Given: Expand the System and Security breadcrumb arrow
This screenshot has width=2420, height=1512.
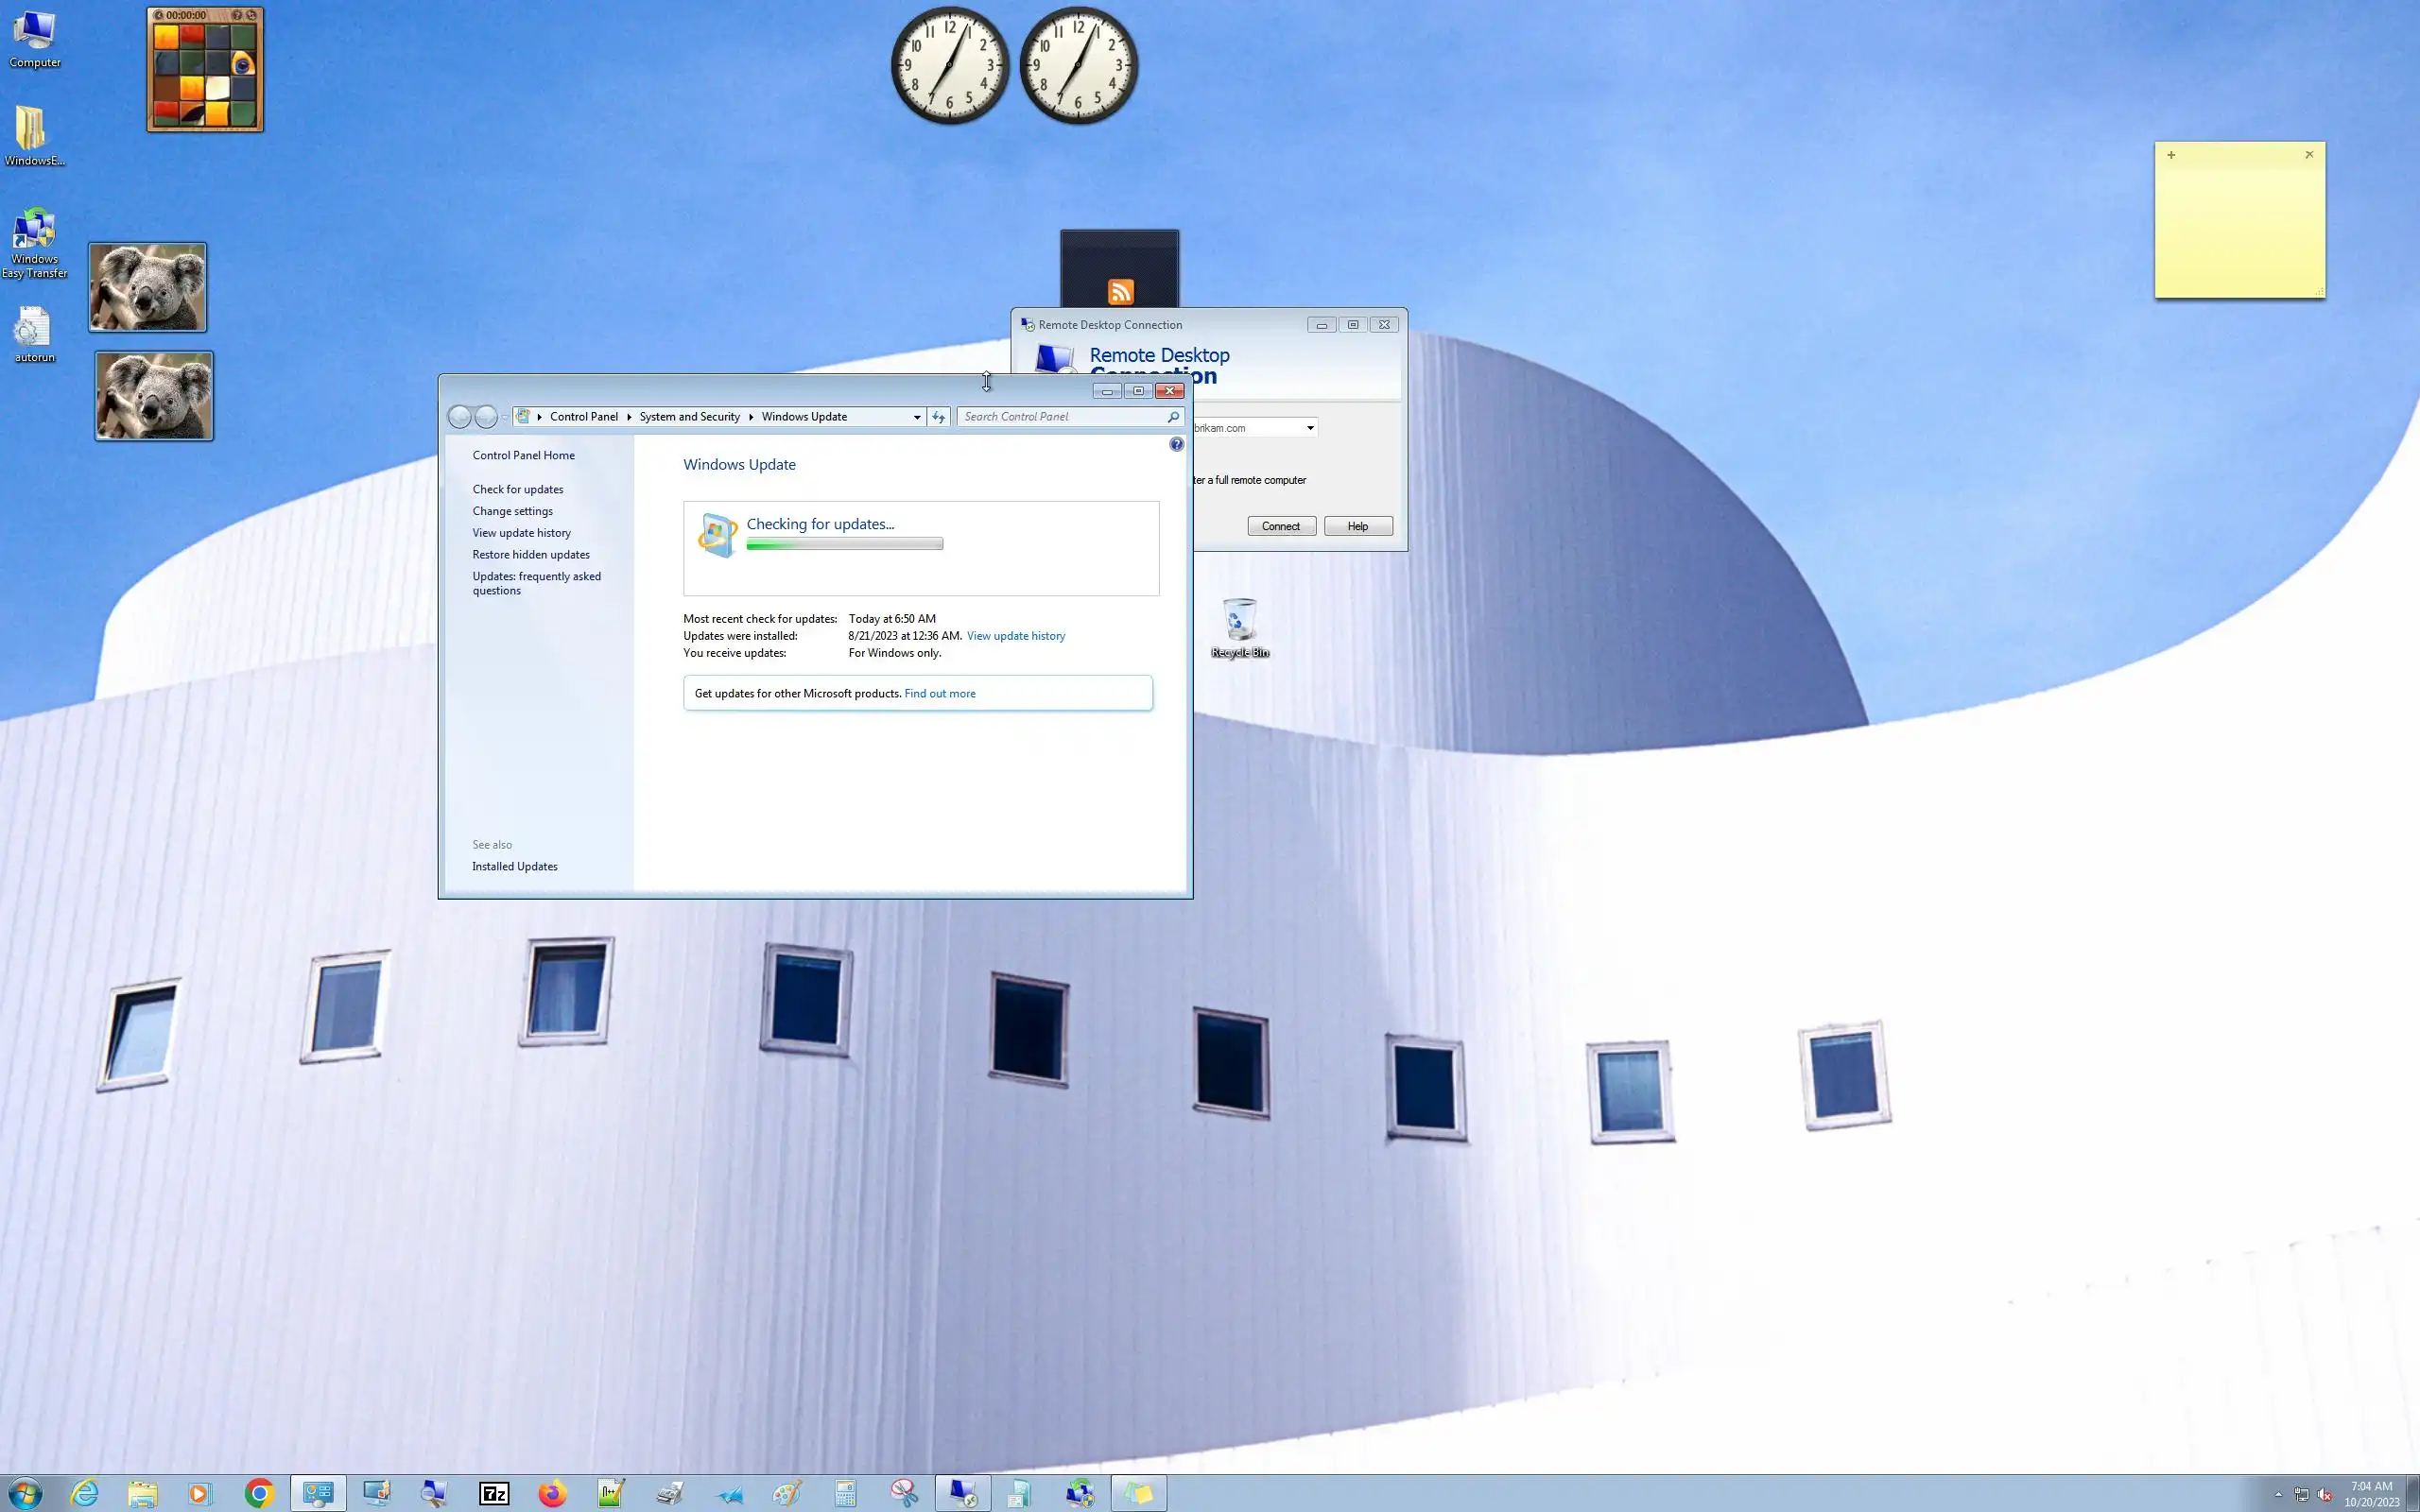Looking at the screenshot, I should [751, 417].
